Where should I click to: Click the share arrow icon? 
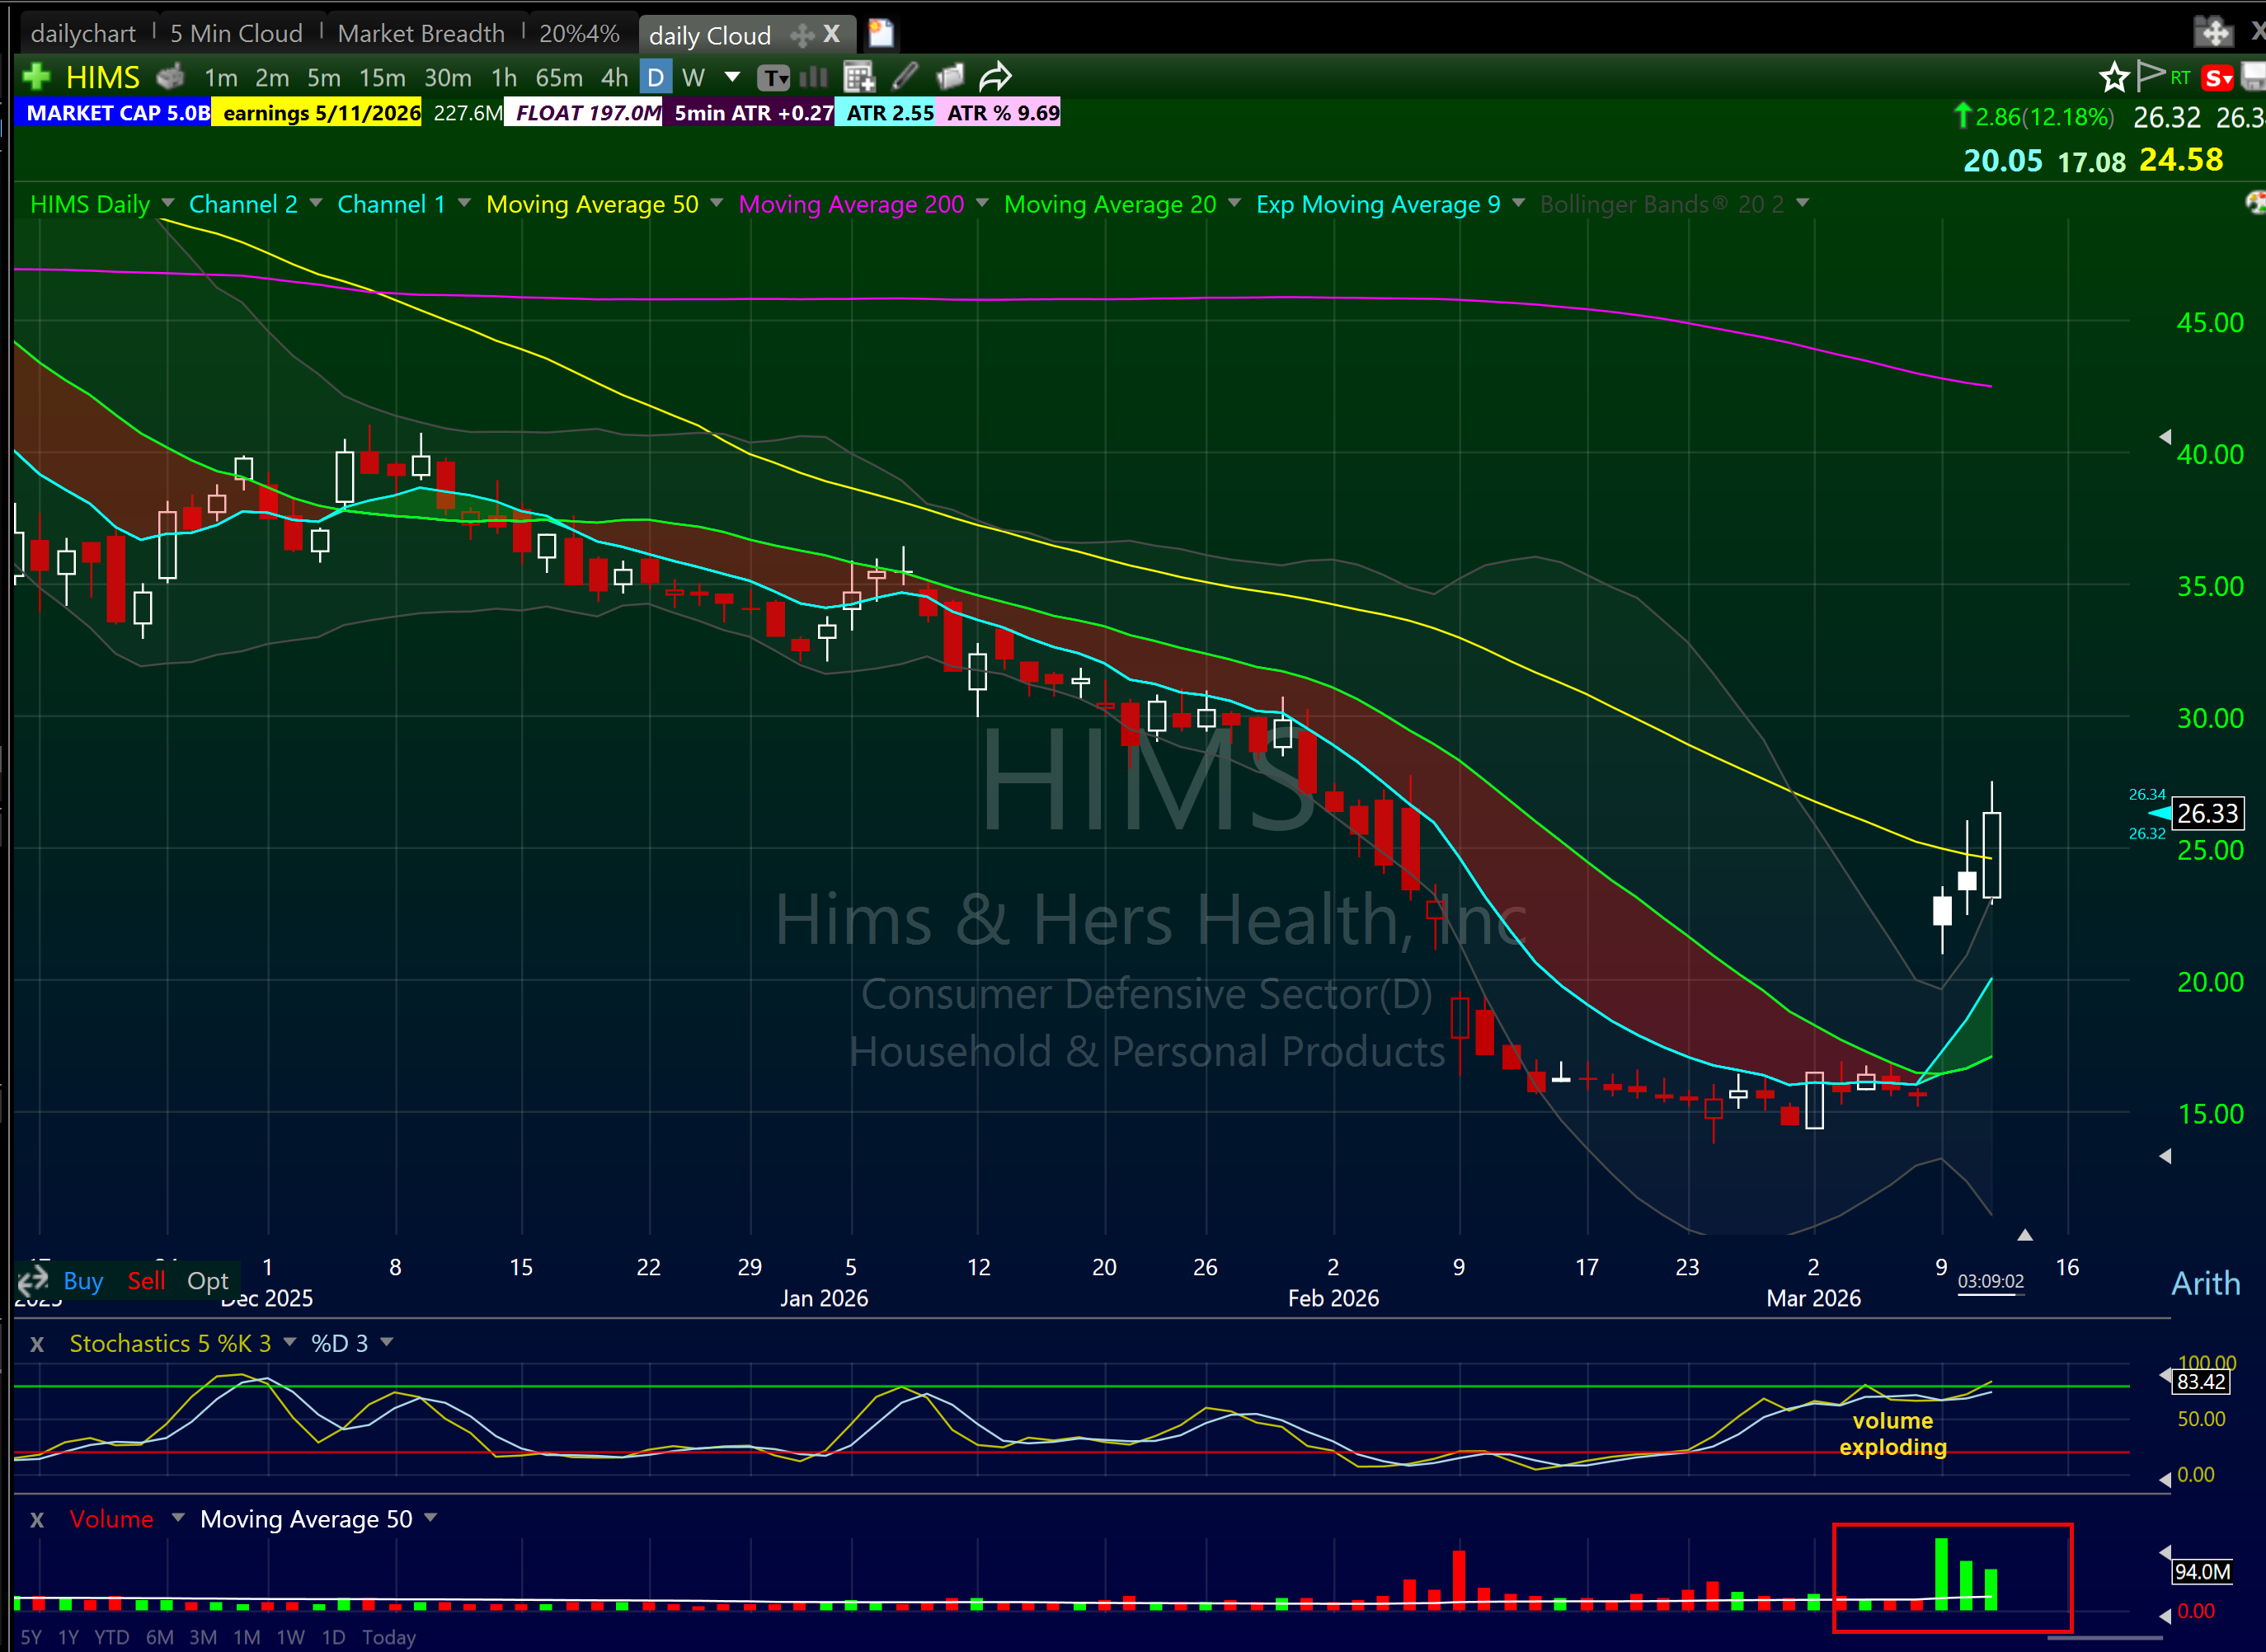pyautogui.click(x=995, y=77)
